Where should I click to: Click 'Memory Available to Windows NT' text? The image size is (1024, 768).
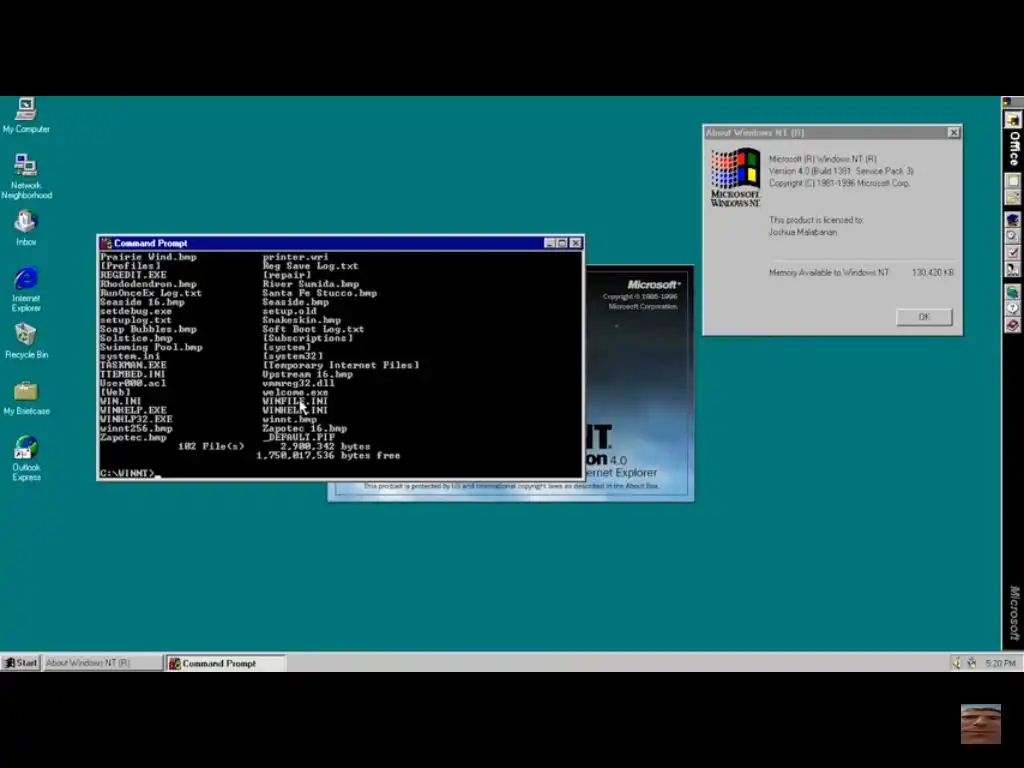tap(829, 272)
